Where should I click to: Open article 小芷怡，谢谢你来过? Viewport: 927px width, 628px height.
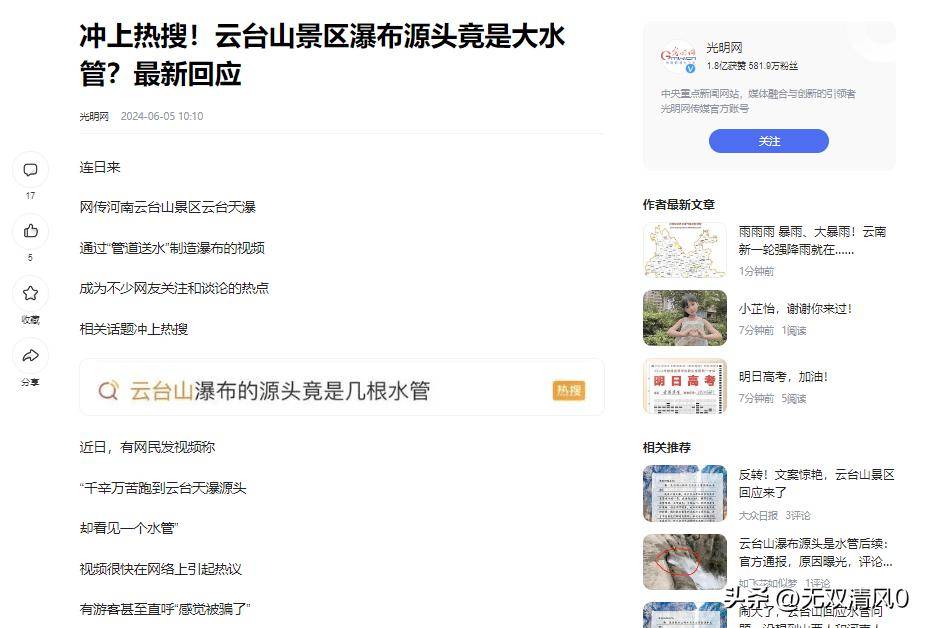point(795,309)
